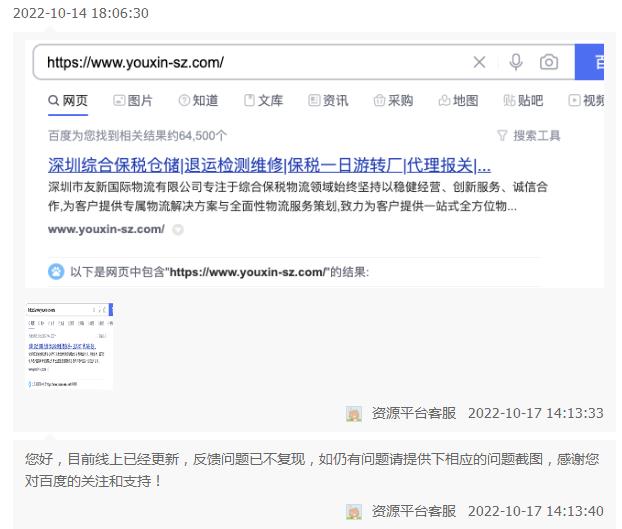Open the small screenshot thumbnail attachment

point(70,346)
